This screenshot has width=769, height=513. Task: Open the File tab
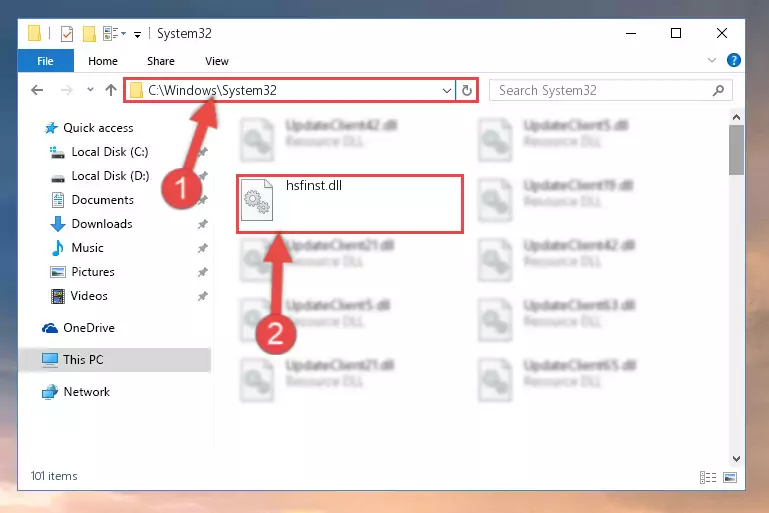[45, 61]
